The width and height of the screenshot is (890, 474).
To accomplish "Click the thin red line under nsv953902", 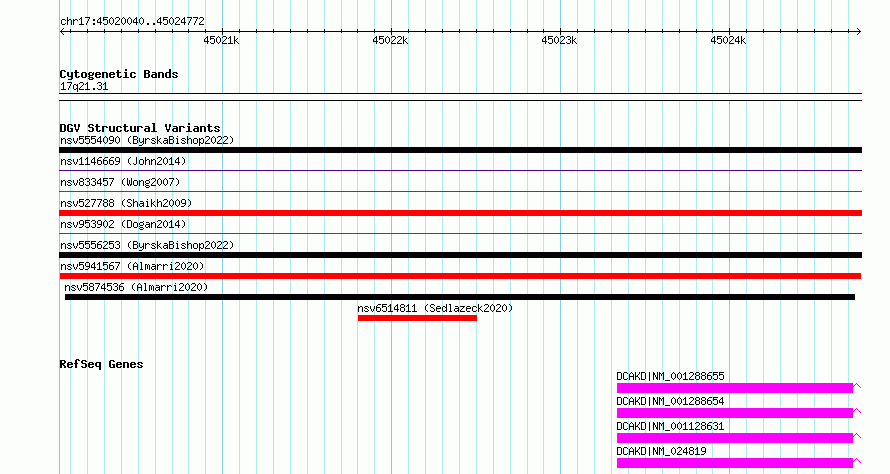I will [460, 233].
